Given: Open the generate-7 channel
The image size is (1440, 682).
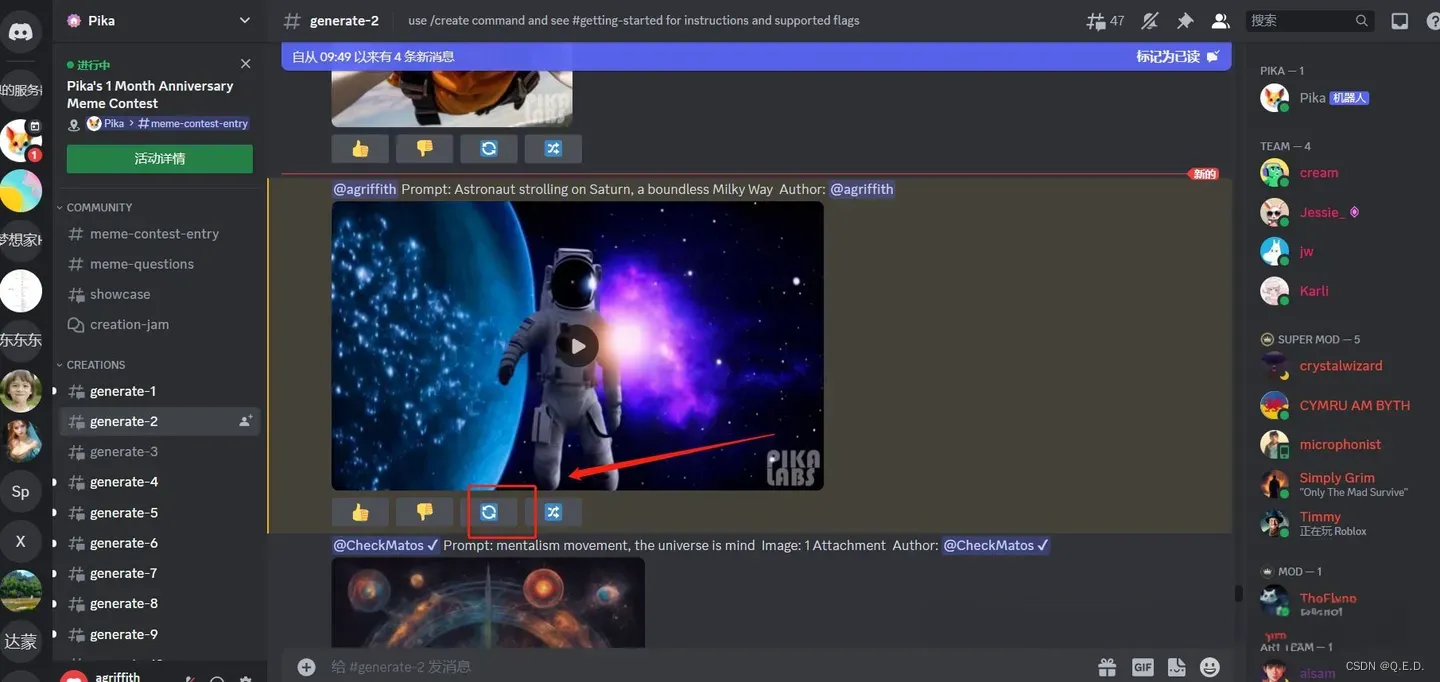Looking at the screenshot, I should click(160, 573).
